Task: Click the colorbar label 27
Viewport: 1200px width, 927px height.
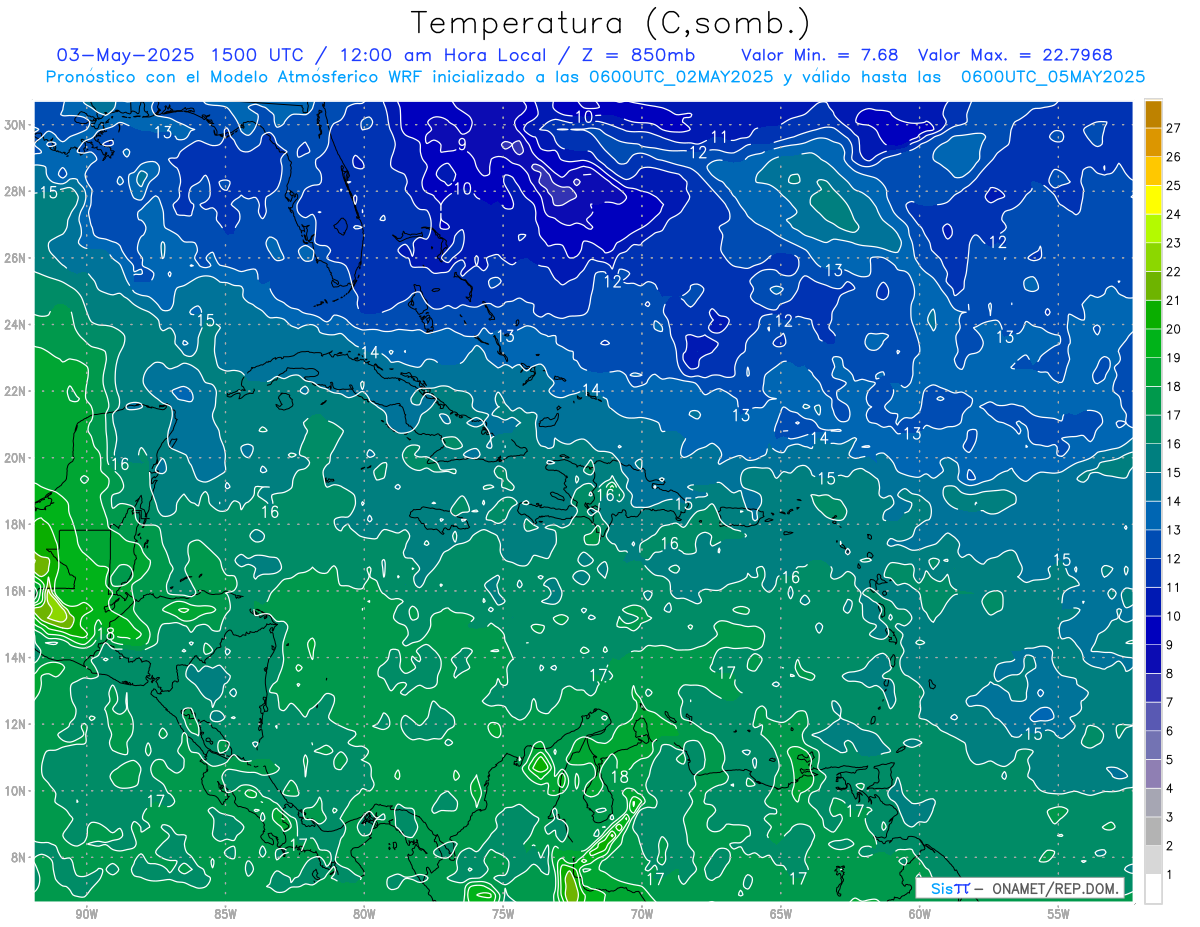Action: click(1174, 128)
